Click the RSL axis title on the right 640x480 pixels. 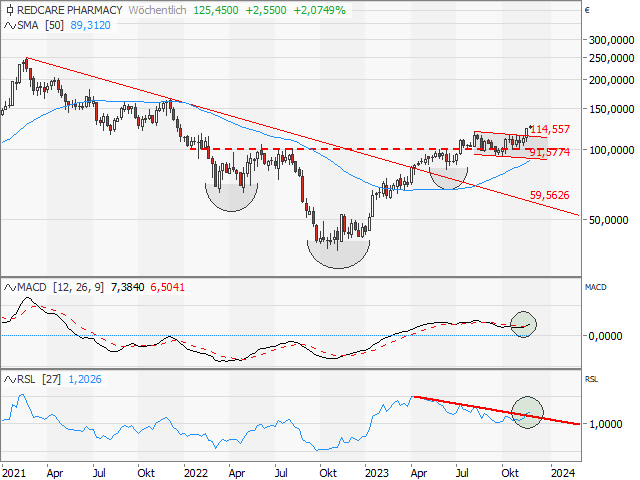(x=591, y=380)
